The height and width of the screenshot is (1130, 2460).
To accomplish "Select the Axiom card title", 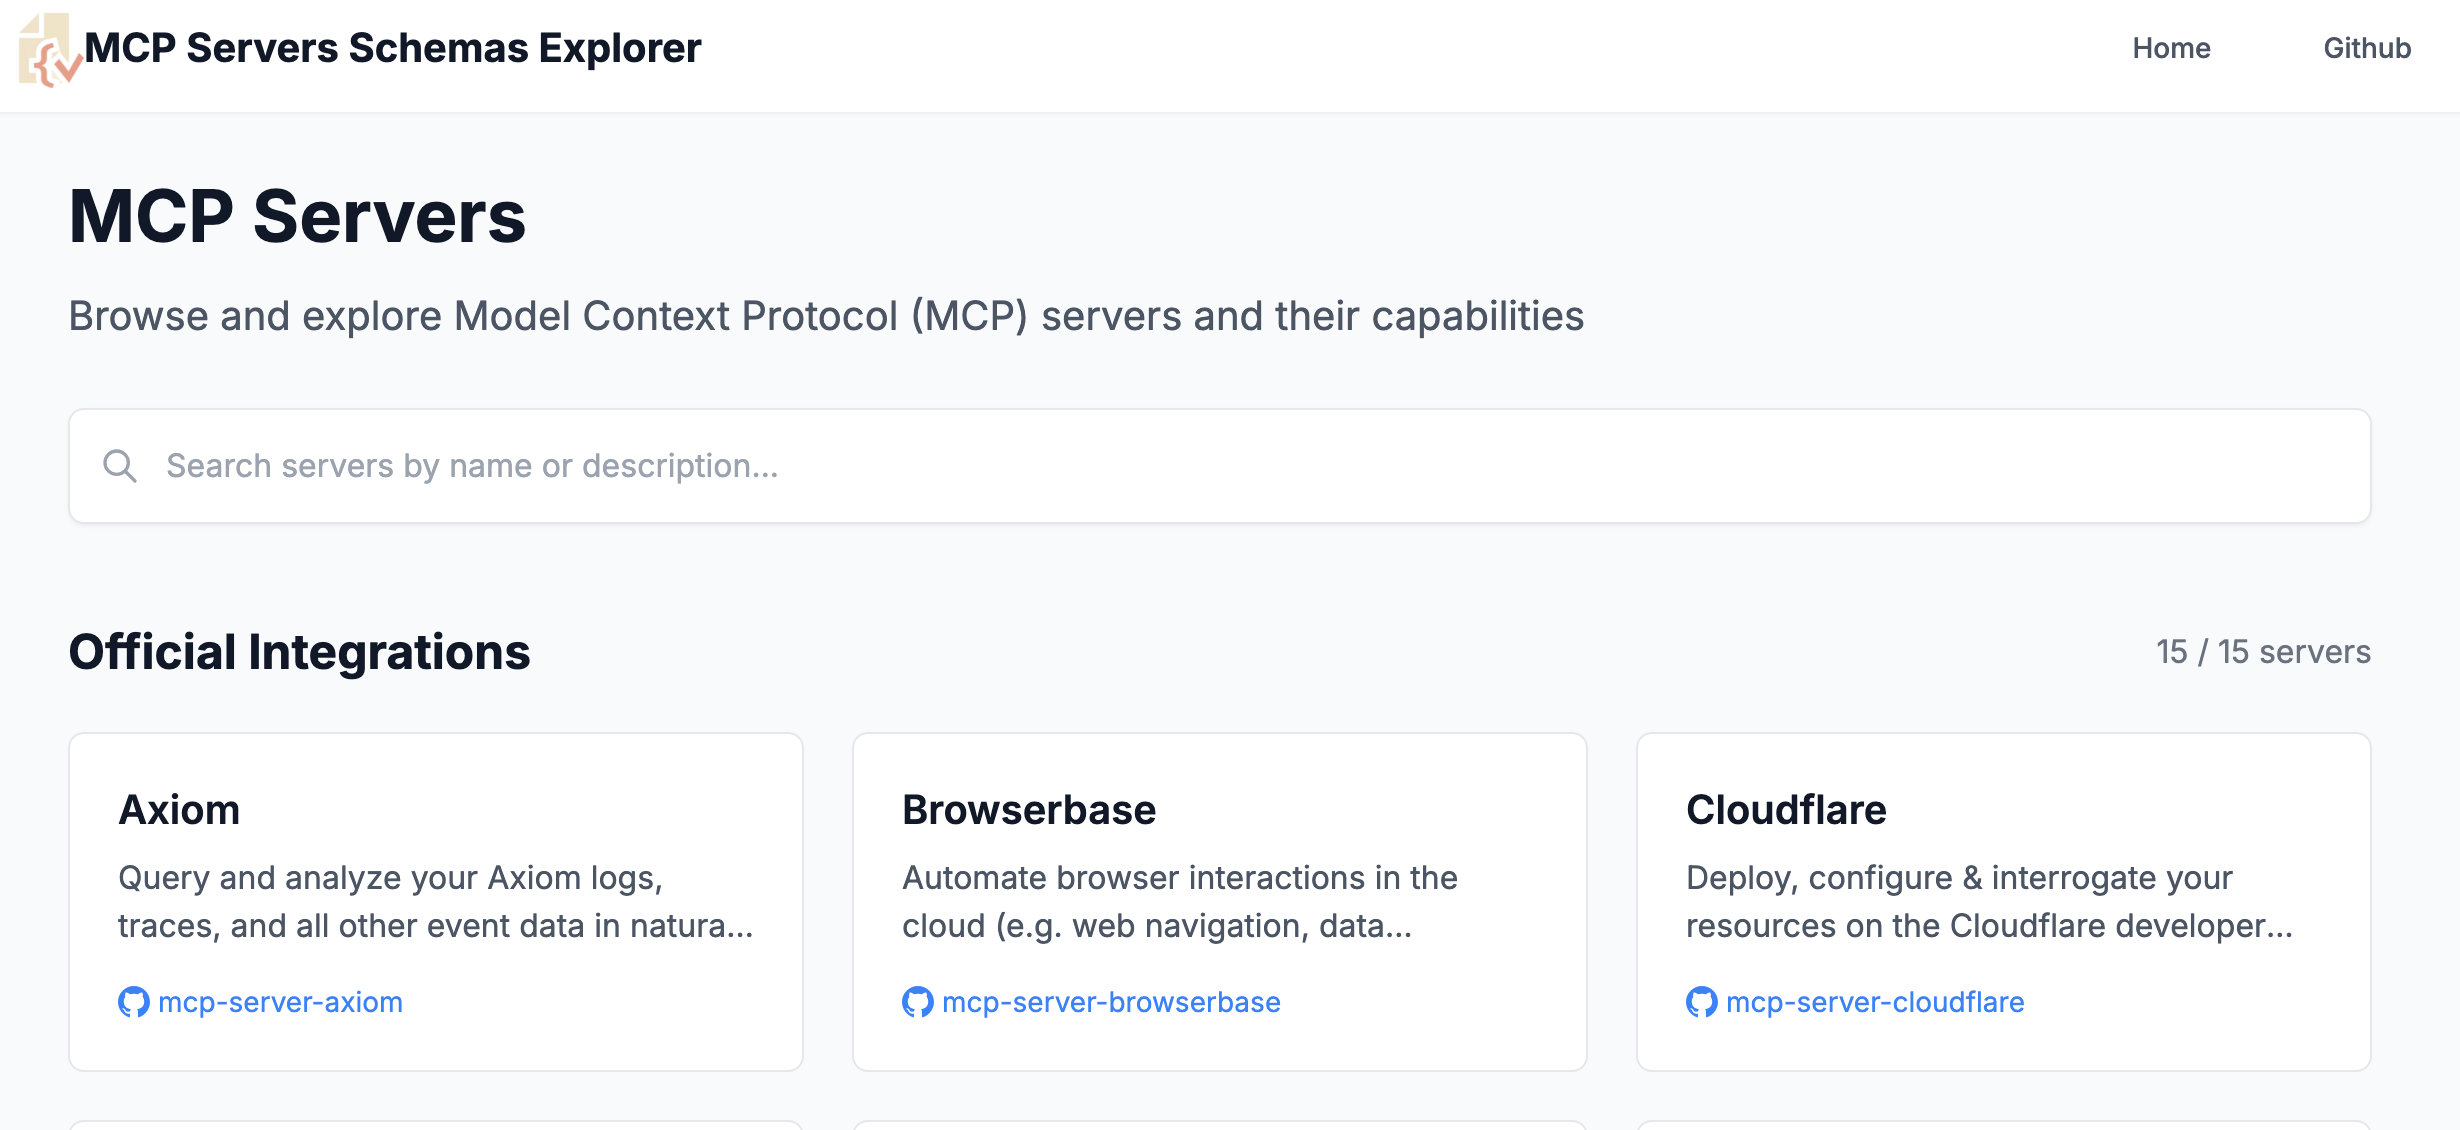I will [x=179, y=810].
